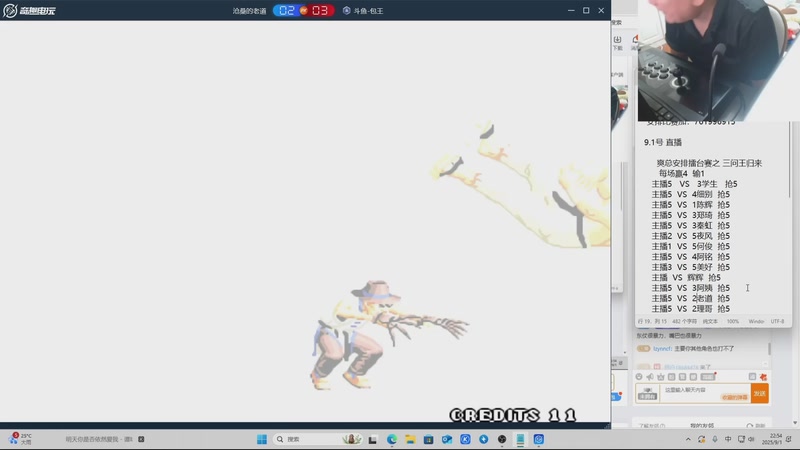Click the microphone icon in system tray

(715, 439)
